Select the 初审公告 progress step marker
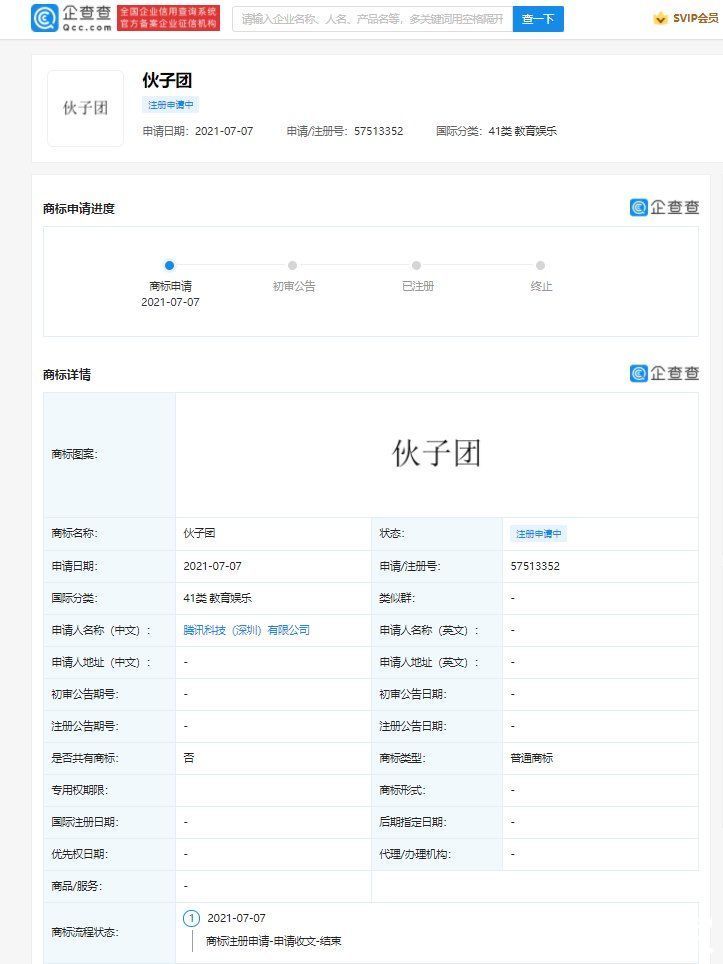Image resolution: width=723 pixels, height=964 pixels. click(293, 266)
